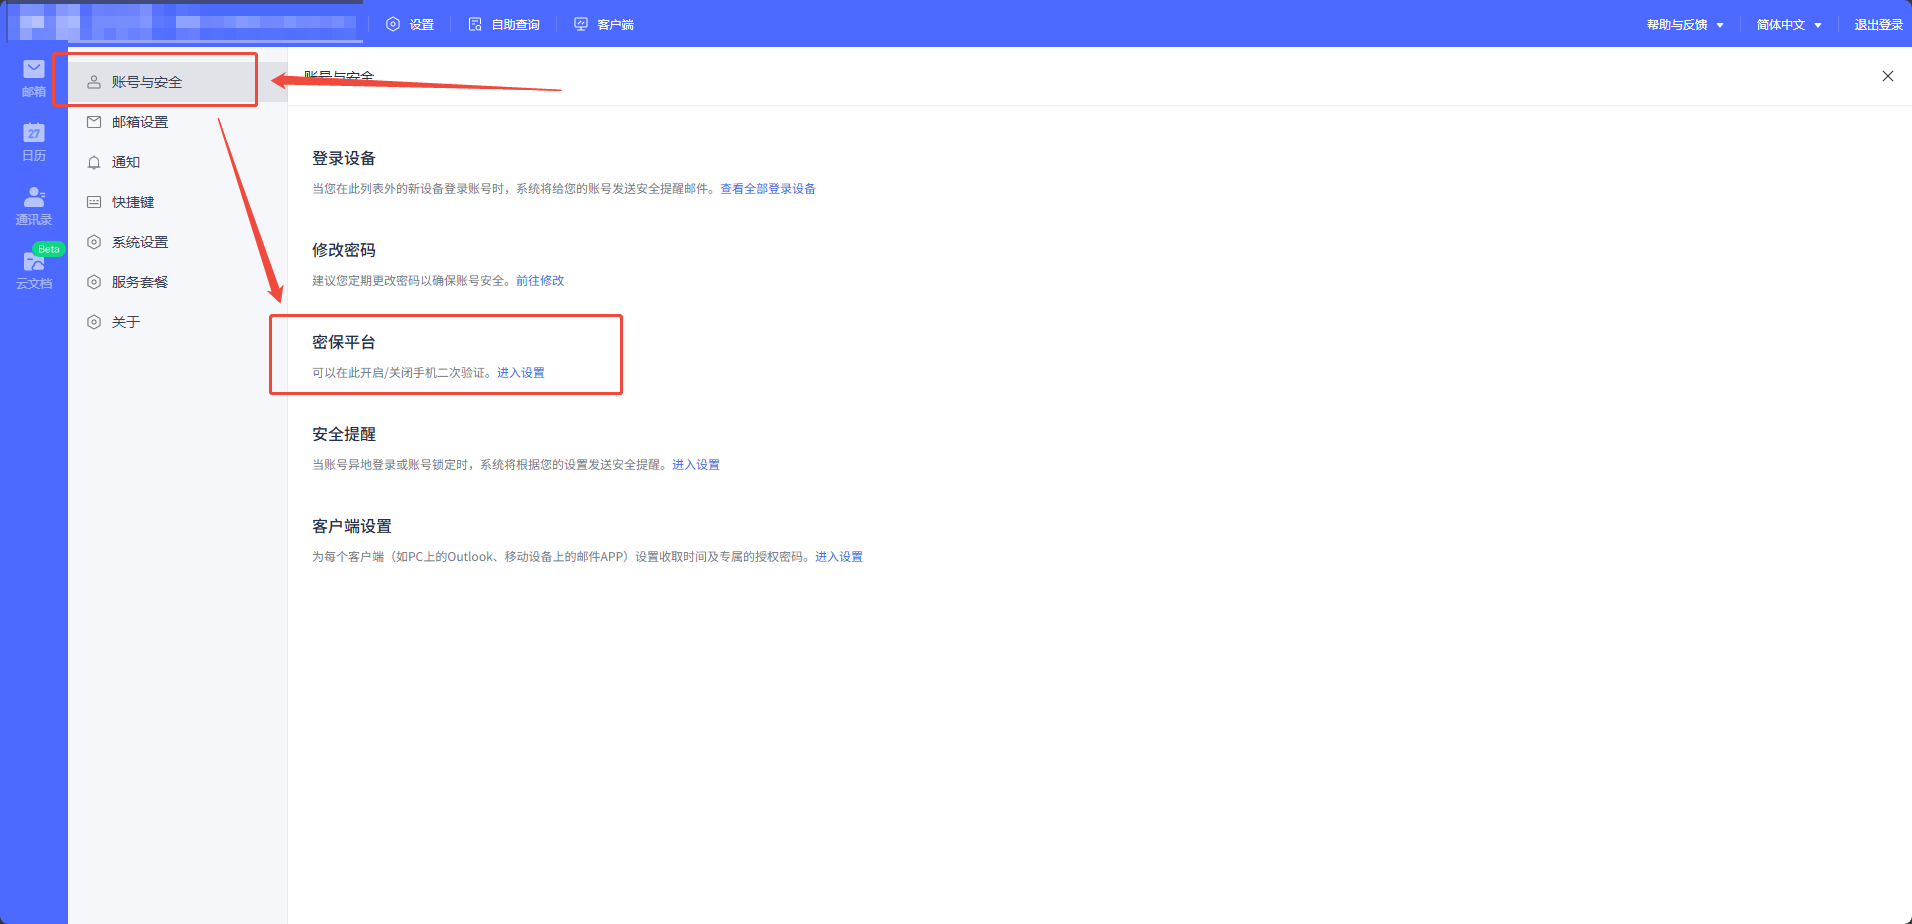
Task: Select 通知 in the settings menu
Action: pyautogui.click(x=177, y=162)
